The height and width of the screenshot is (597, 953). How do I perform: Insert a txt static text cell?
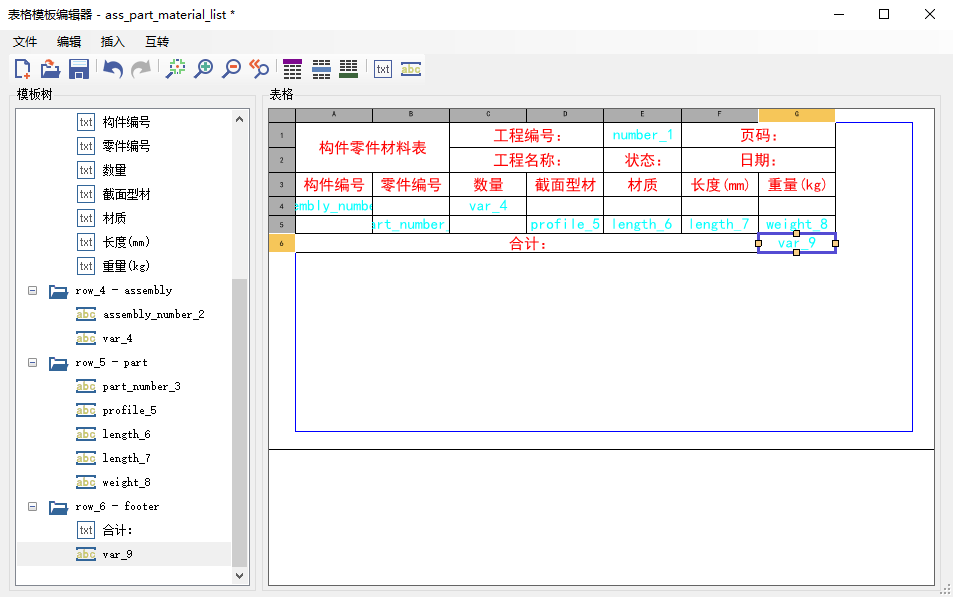pyautogui.click(x=383, y=69)
